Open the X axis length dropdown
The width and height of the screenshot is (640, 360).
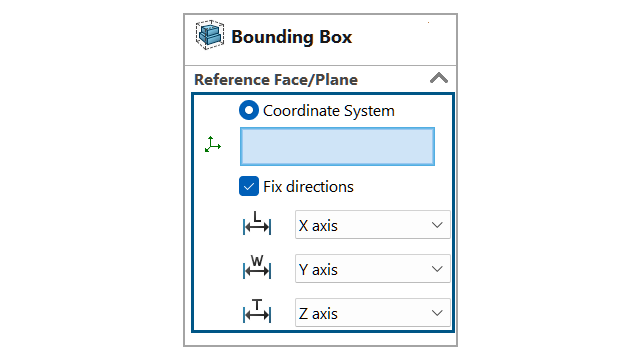point(373,225)
